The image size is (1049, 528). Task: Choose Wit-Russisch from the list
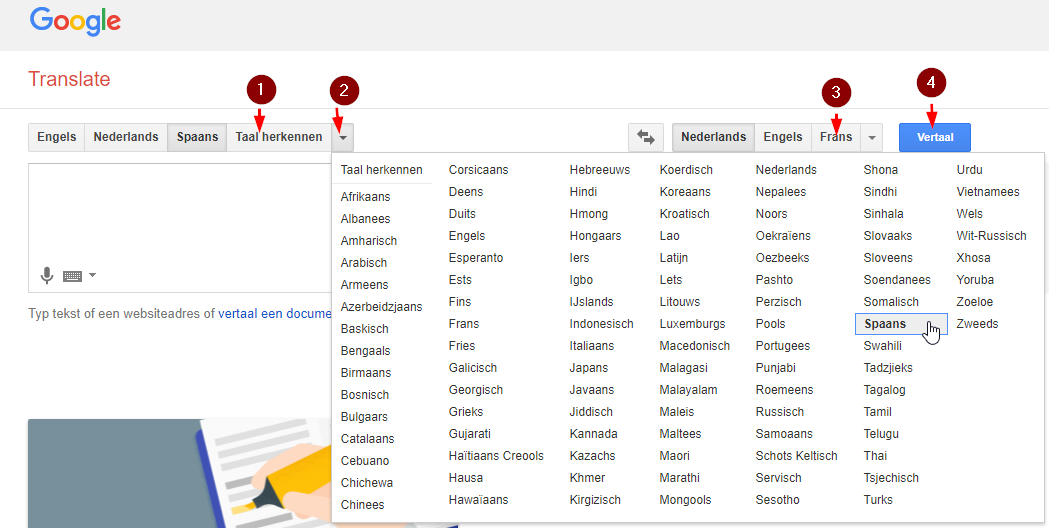pyautogui.click(x=991, y=236)
